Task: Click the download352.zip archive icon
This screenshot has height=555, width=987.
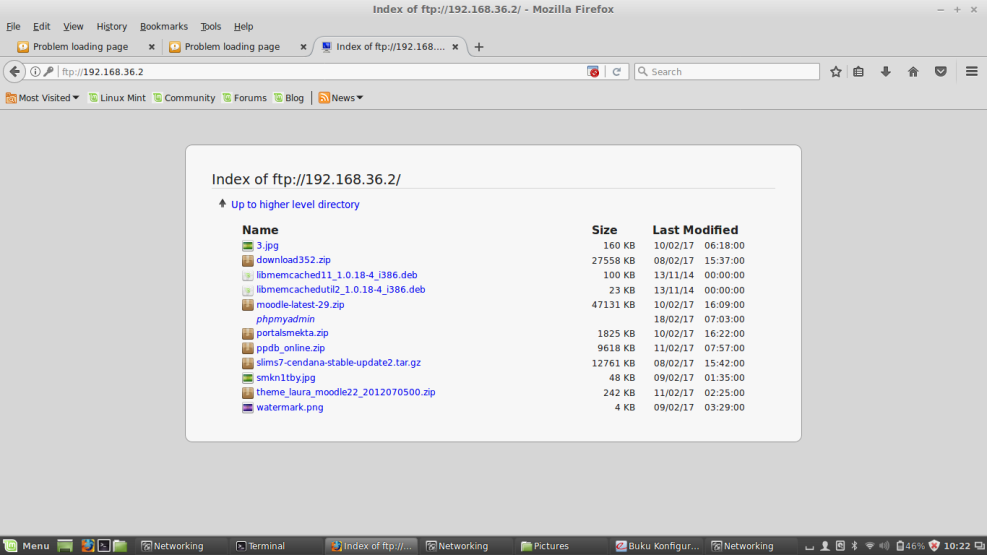Action: click(247, 261)
